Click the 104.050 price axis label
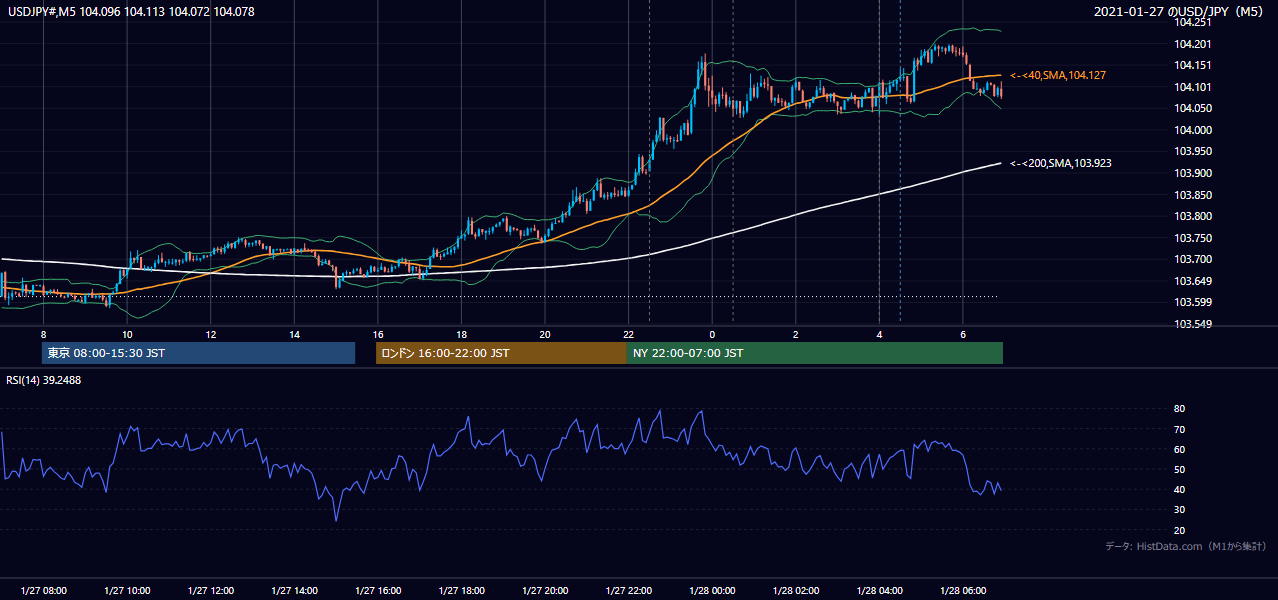 coord(1192,108)
